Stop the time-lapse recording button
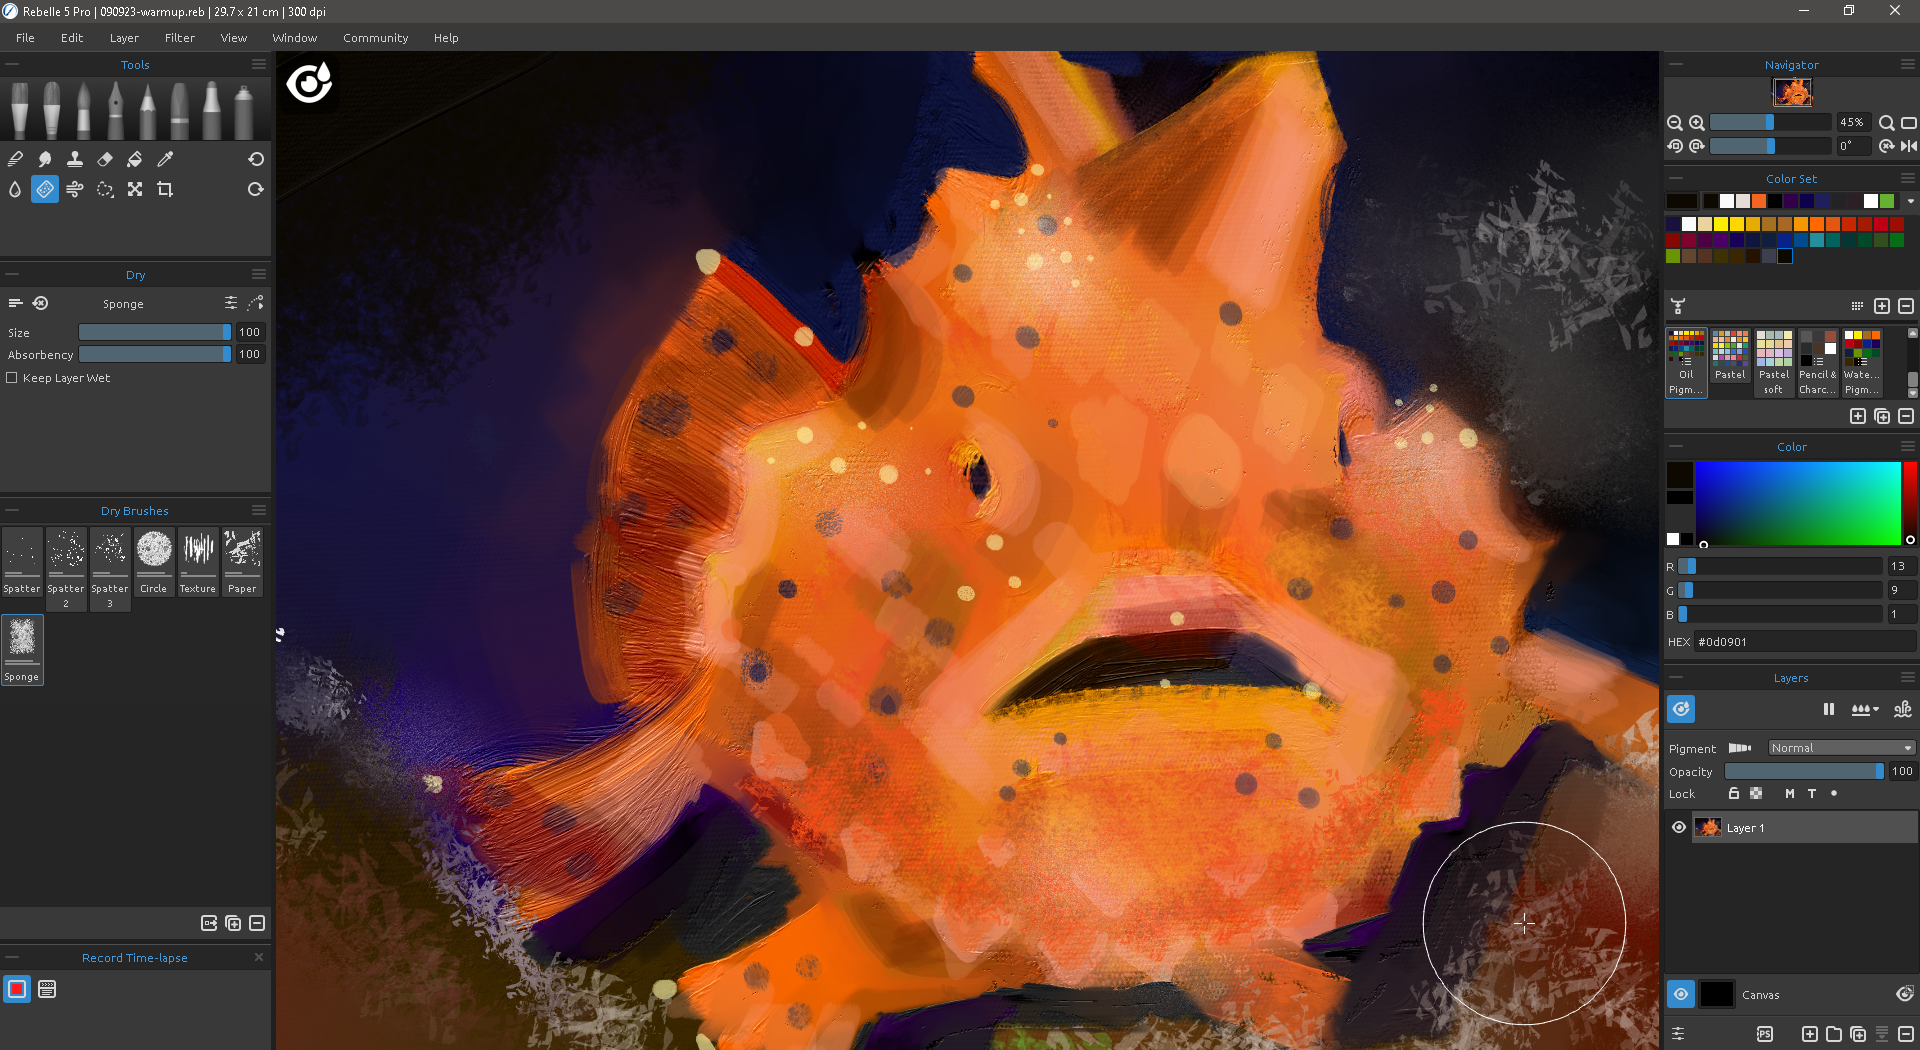Screen dimensions: 1920x1050 coord(17,989)
